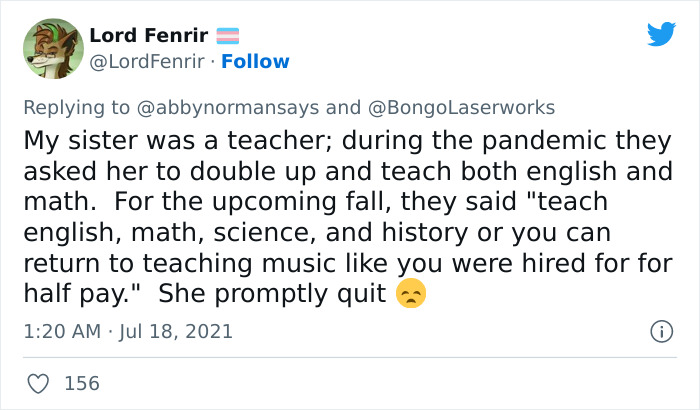
Task: Click the 156 likes count
Action: (x=82, y=382)
